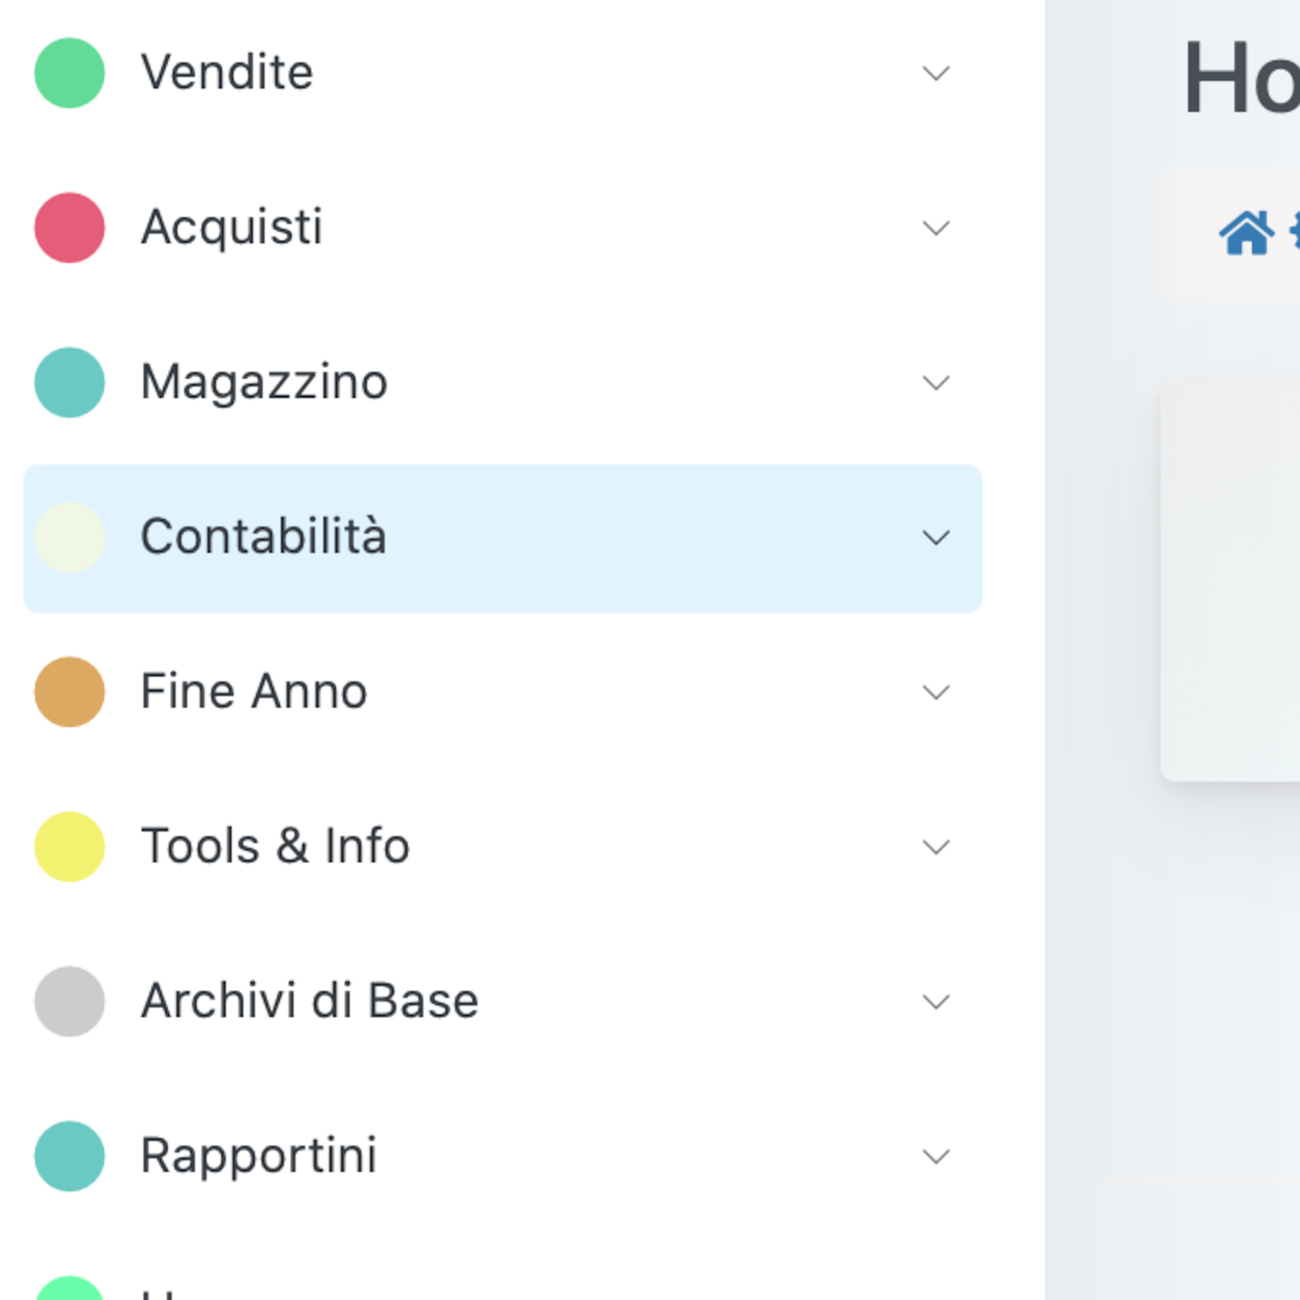
Task: Click the red Acquisti circle icon
Action: 69,228
